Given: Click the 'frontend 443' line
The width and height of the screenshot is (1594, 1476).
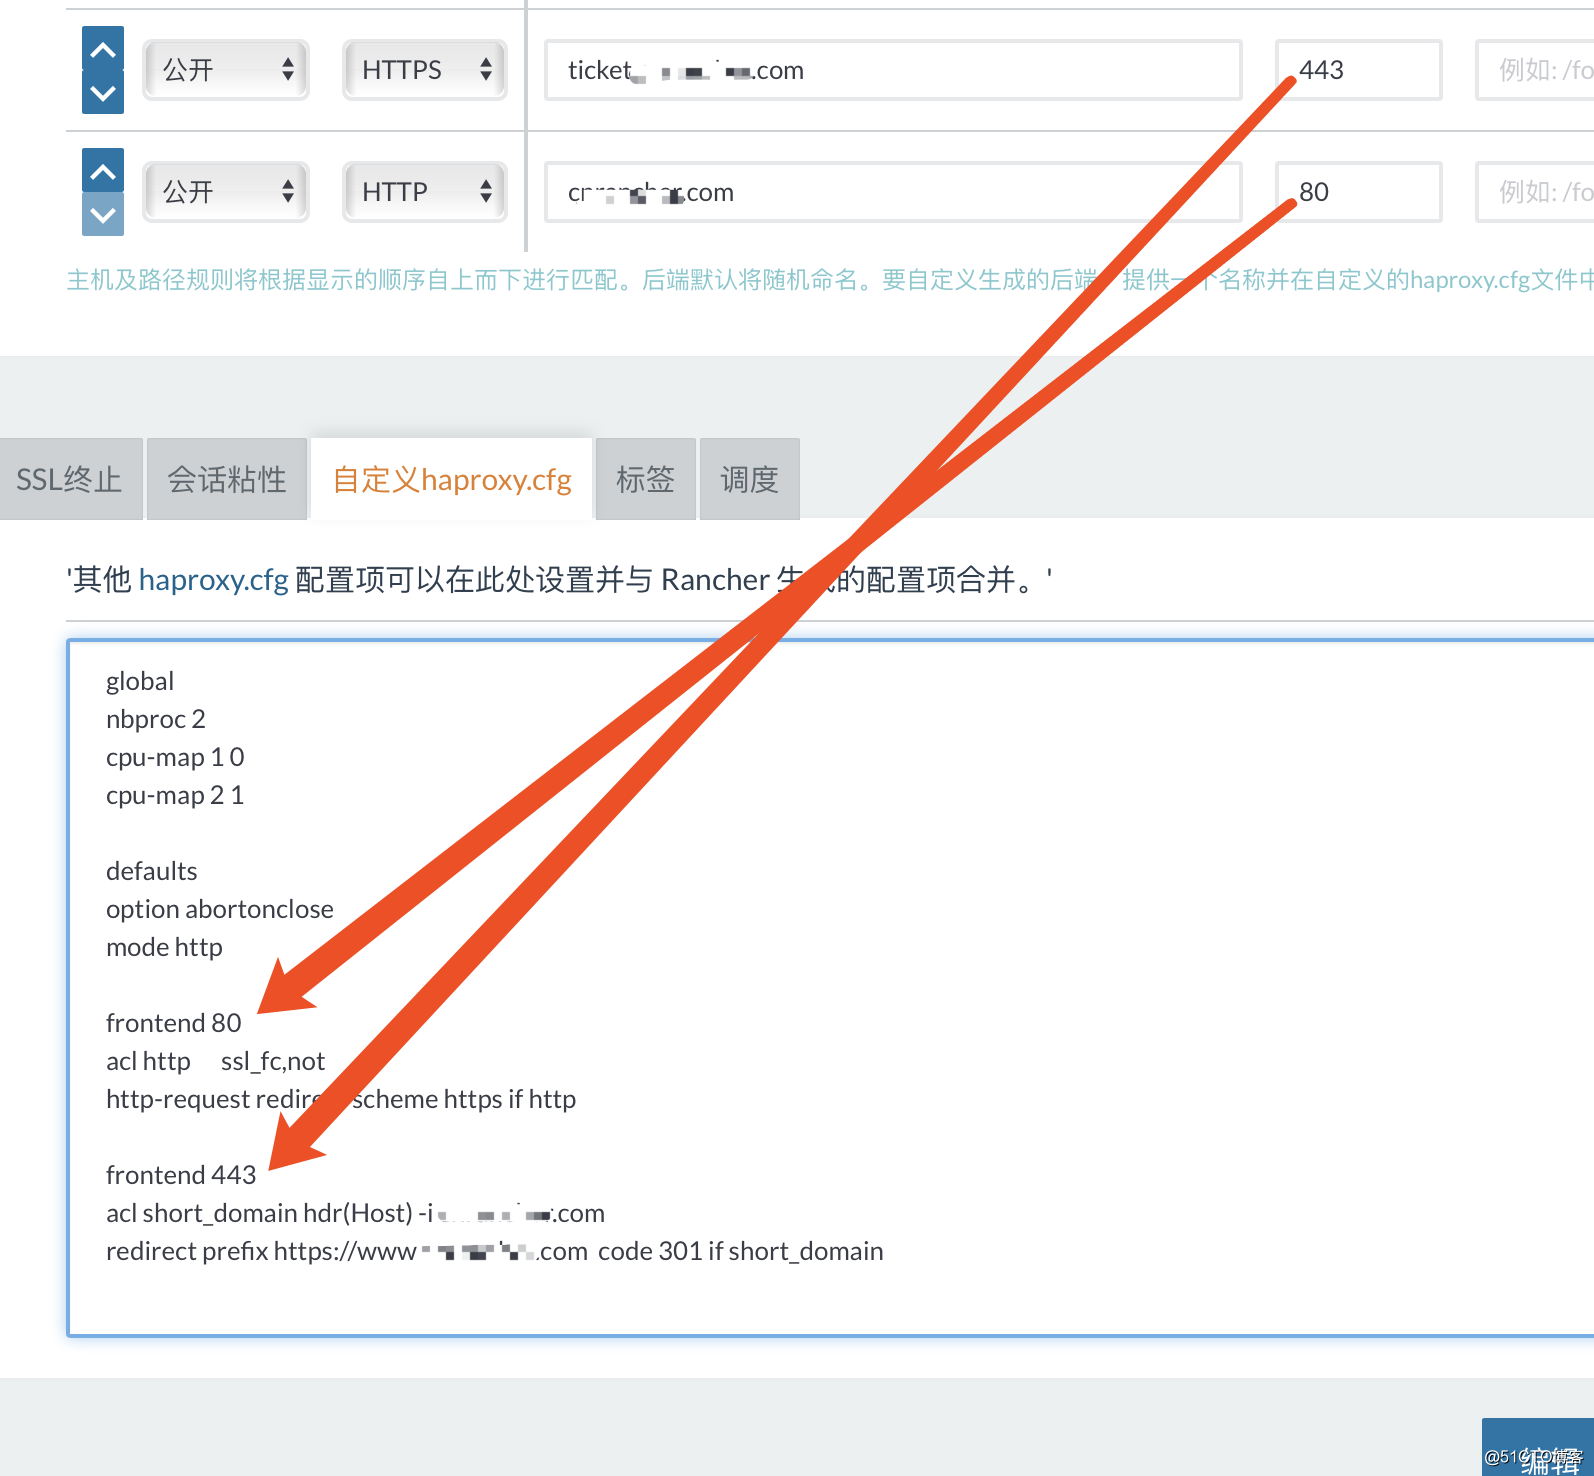Looking at the screenshot, I should 181,1175.
